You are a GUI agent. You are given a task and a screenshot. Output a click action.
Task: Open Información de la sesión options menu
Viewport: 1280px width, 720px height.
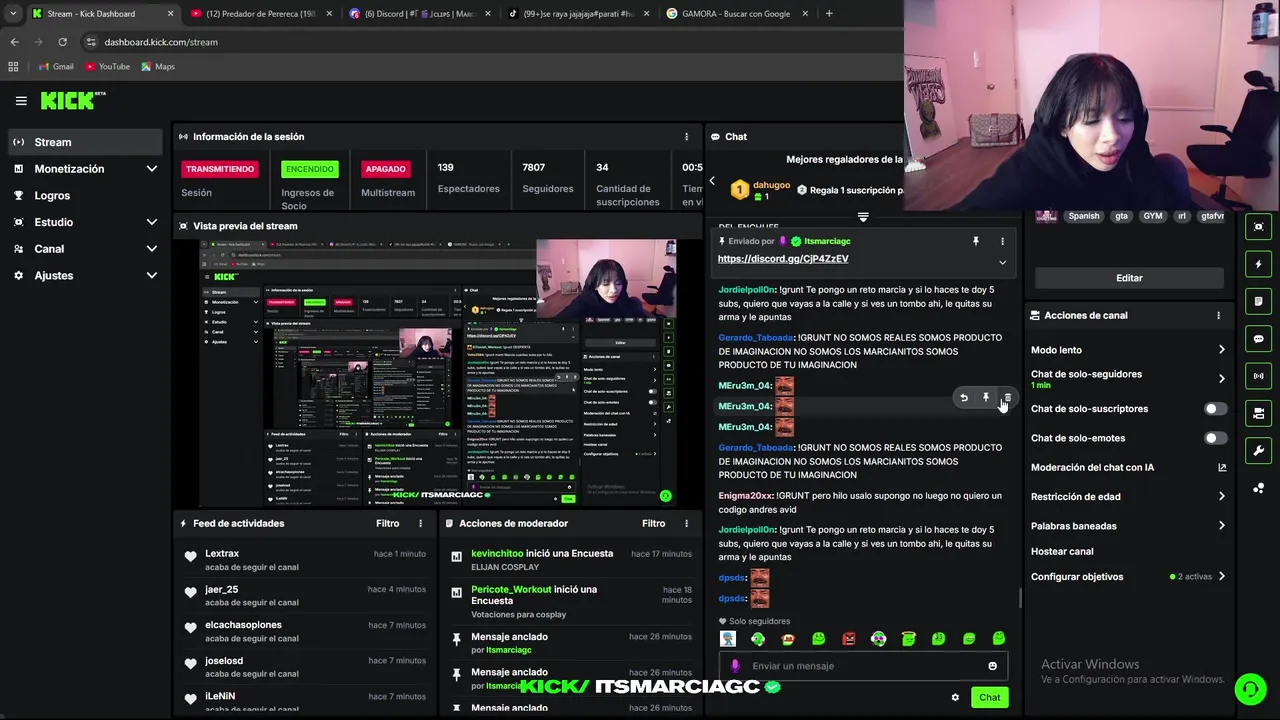pos(686,137)
